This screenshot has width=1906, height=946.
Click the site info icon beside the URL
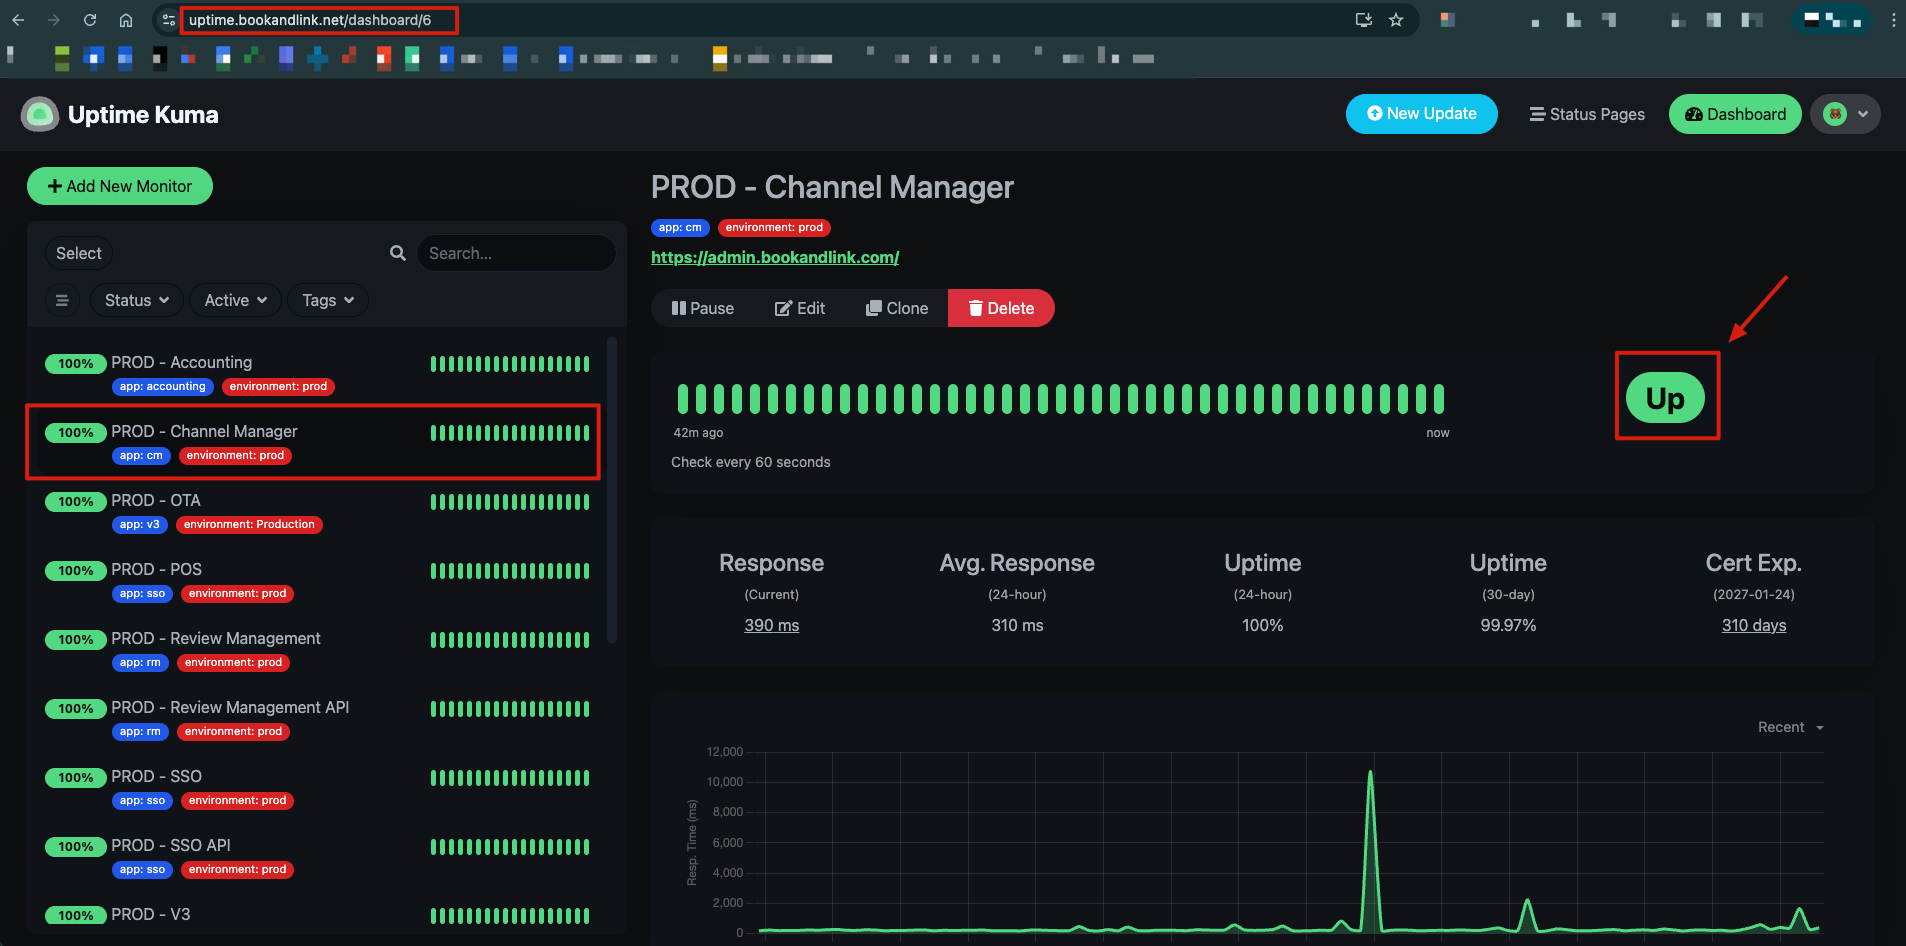click(168, 20)
